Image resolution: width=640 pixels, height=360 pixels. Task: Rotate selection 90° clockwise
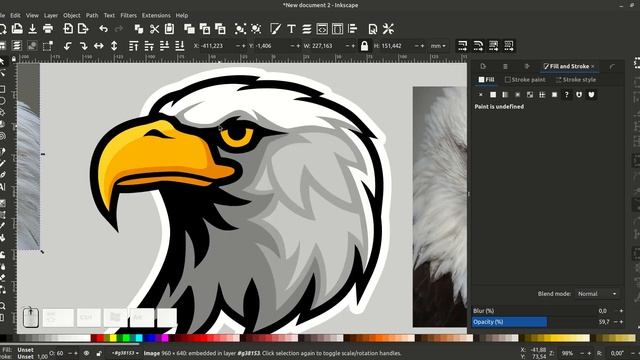pos(83,46)
